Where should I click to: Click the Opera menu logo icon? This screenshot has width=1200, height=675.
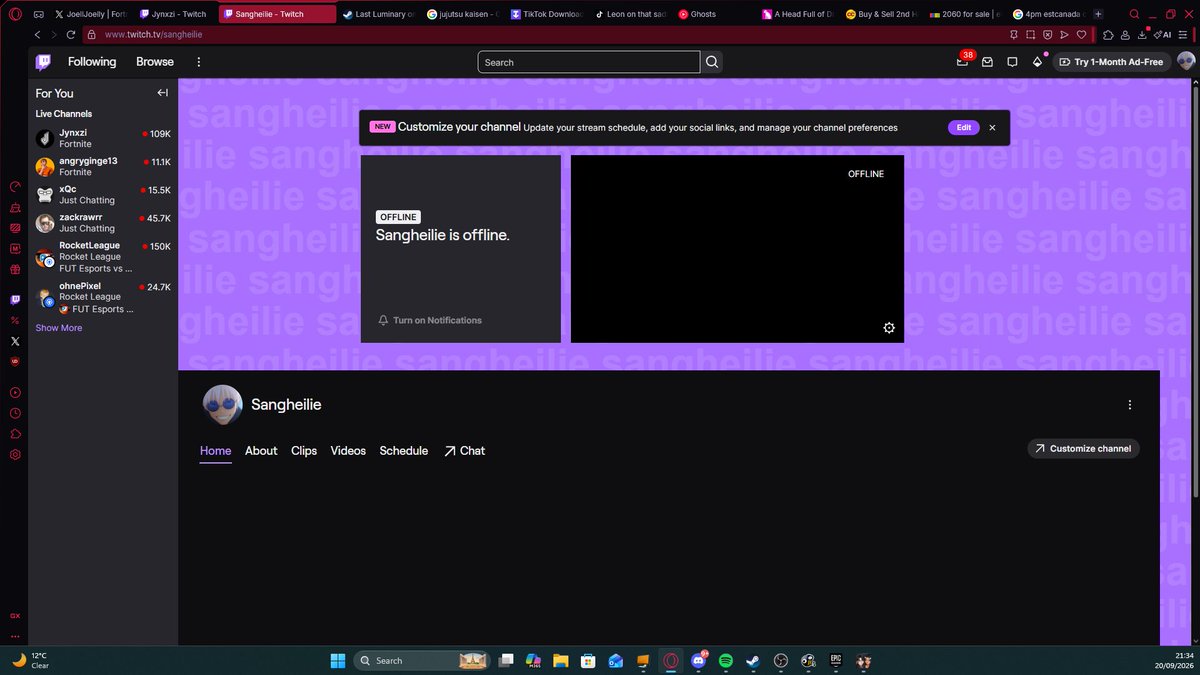[x=15, y=14]
